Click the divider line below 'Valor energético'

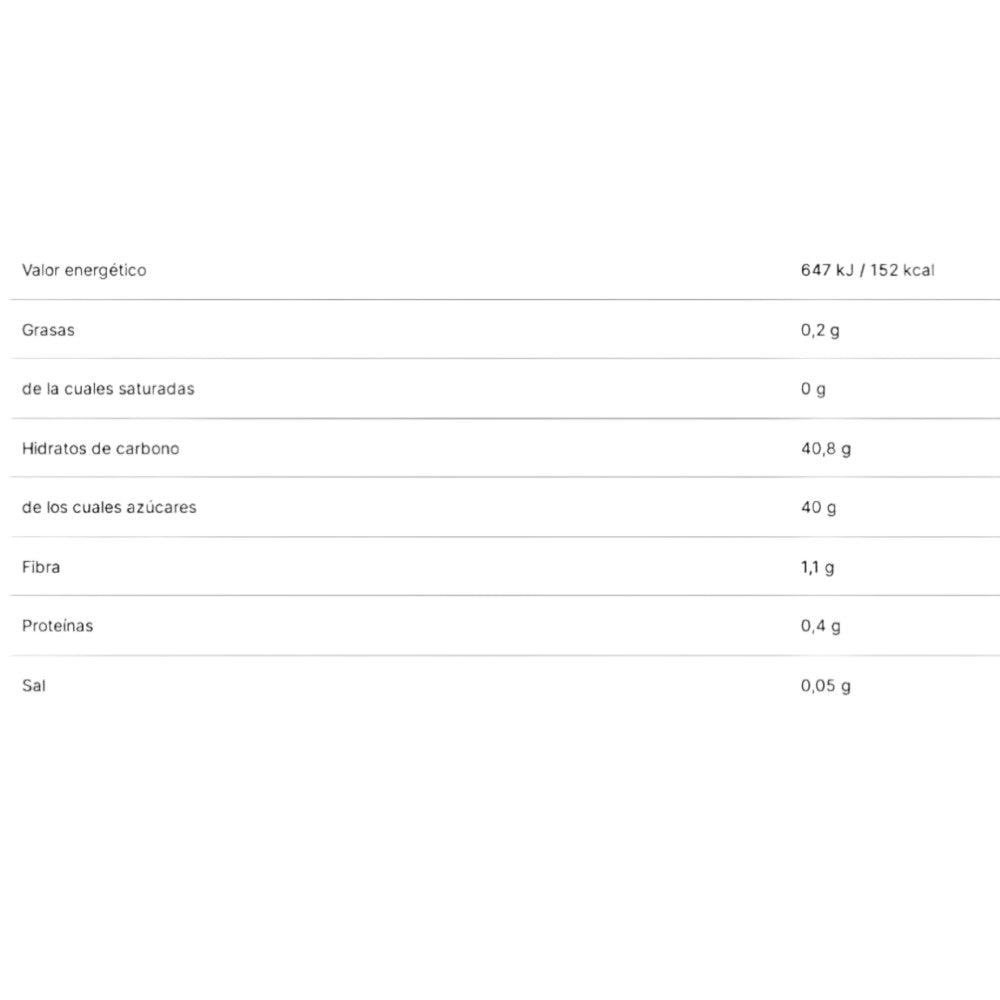(500, 299)
